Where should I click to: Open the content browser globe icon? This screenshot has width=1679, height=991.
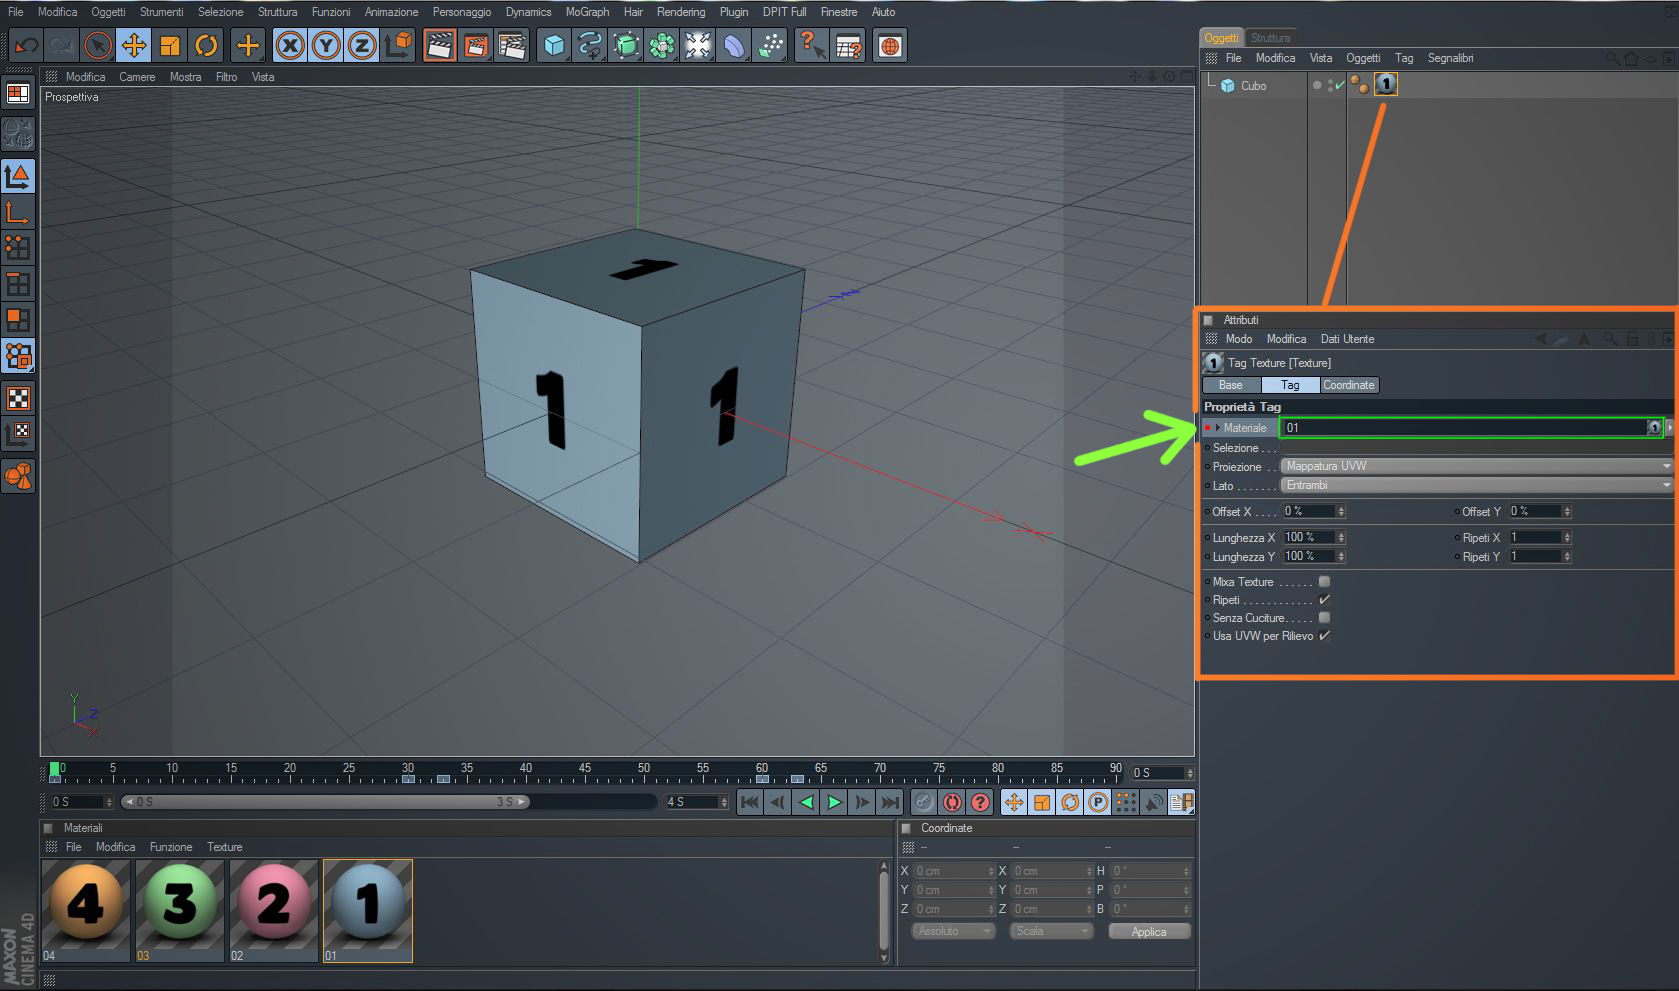pos(890,46)
